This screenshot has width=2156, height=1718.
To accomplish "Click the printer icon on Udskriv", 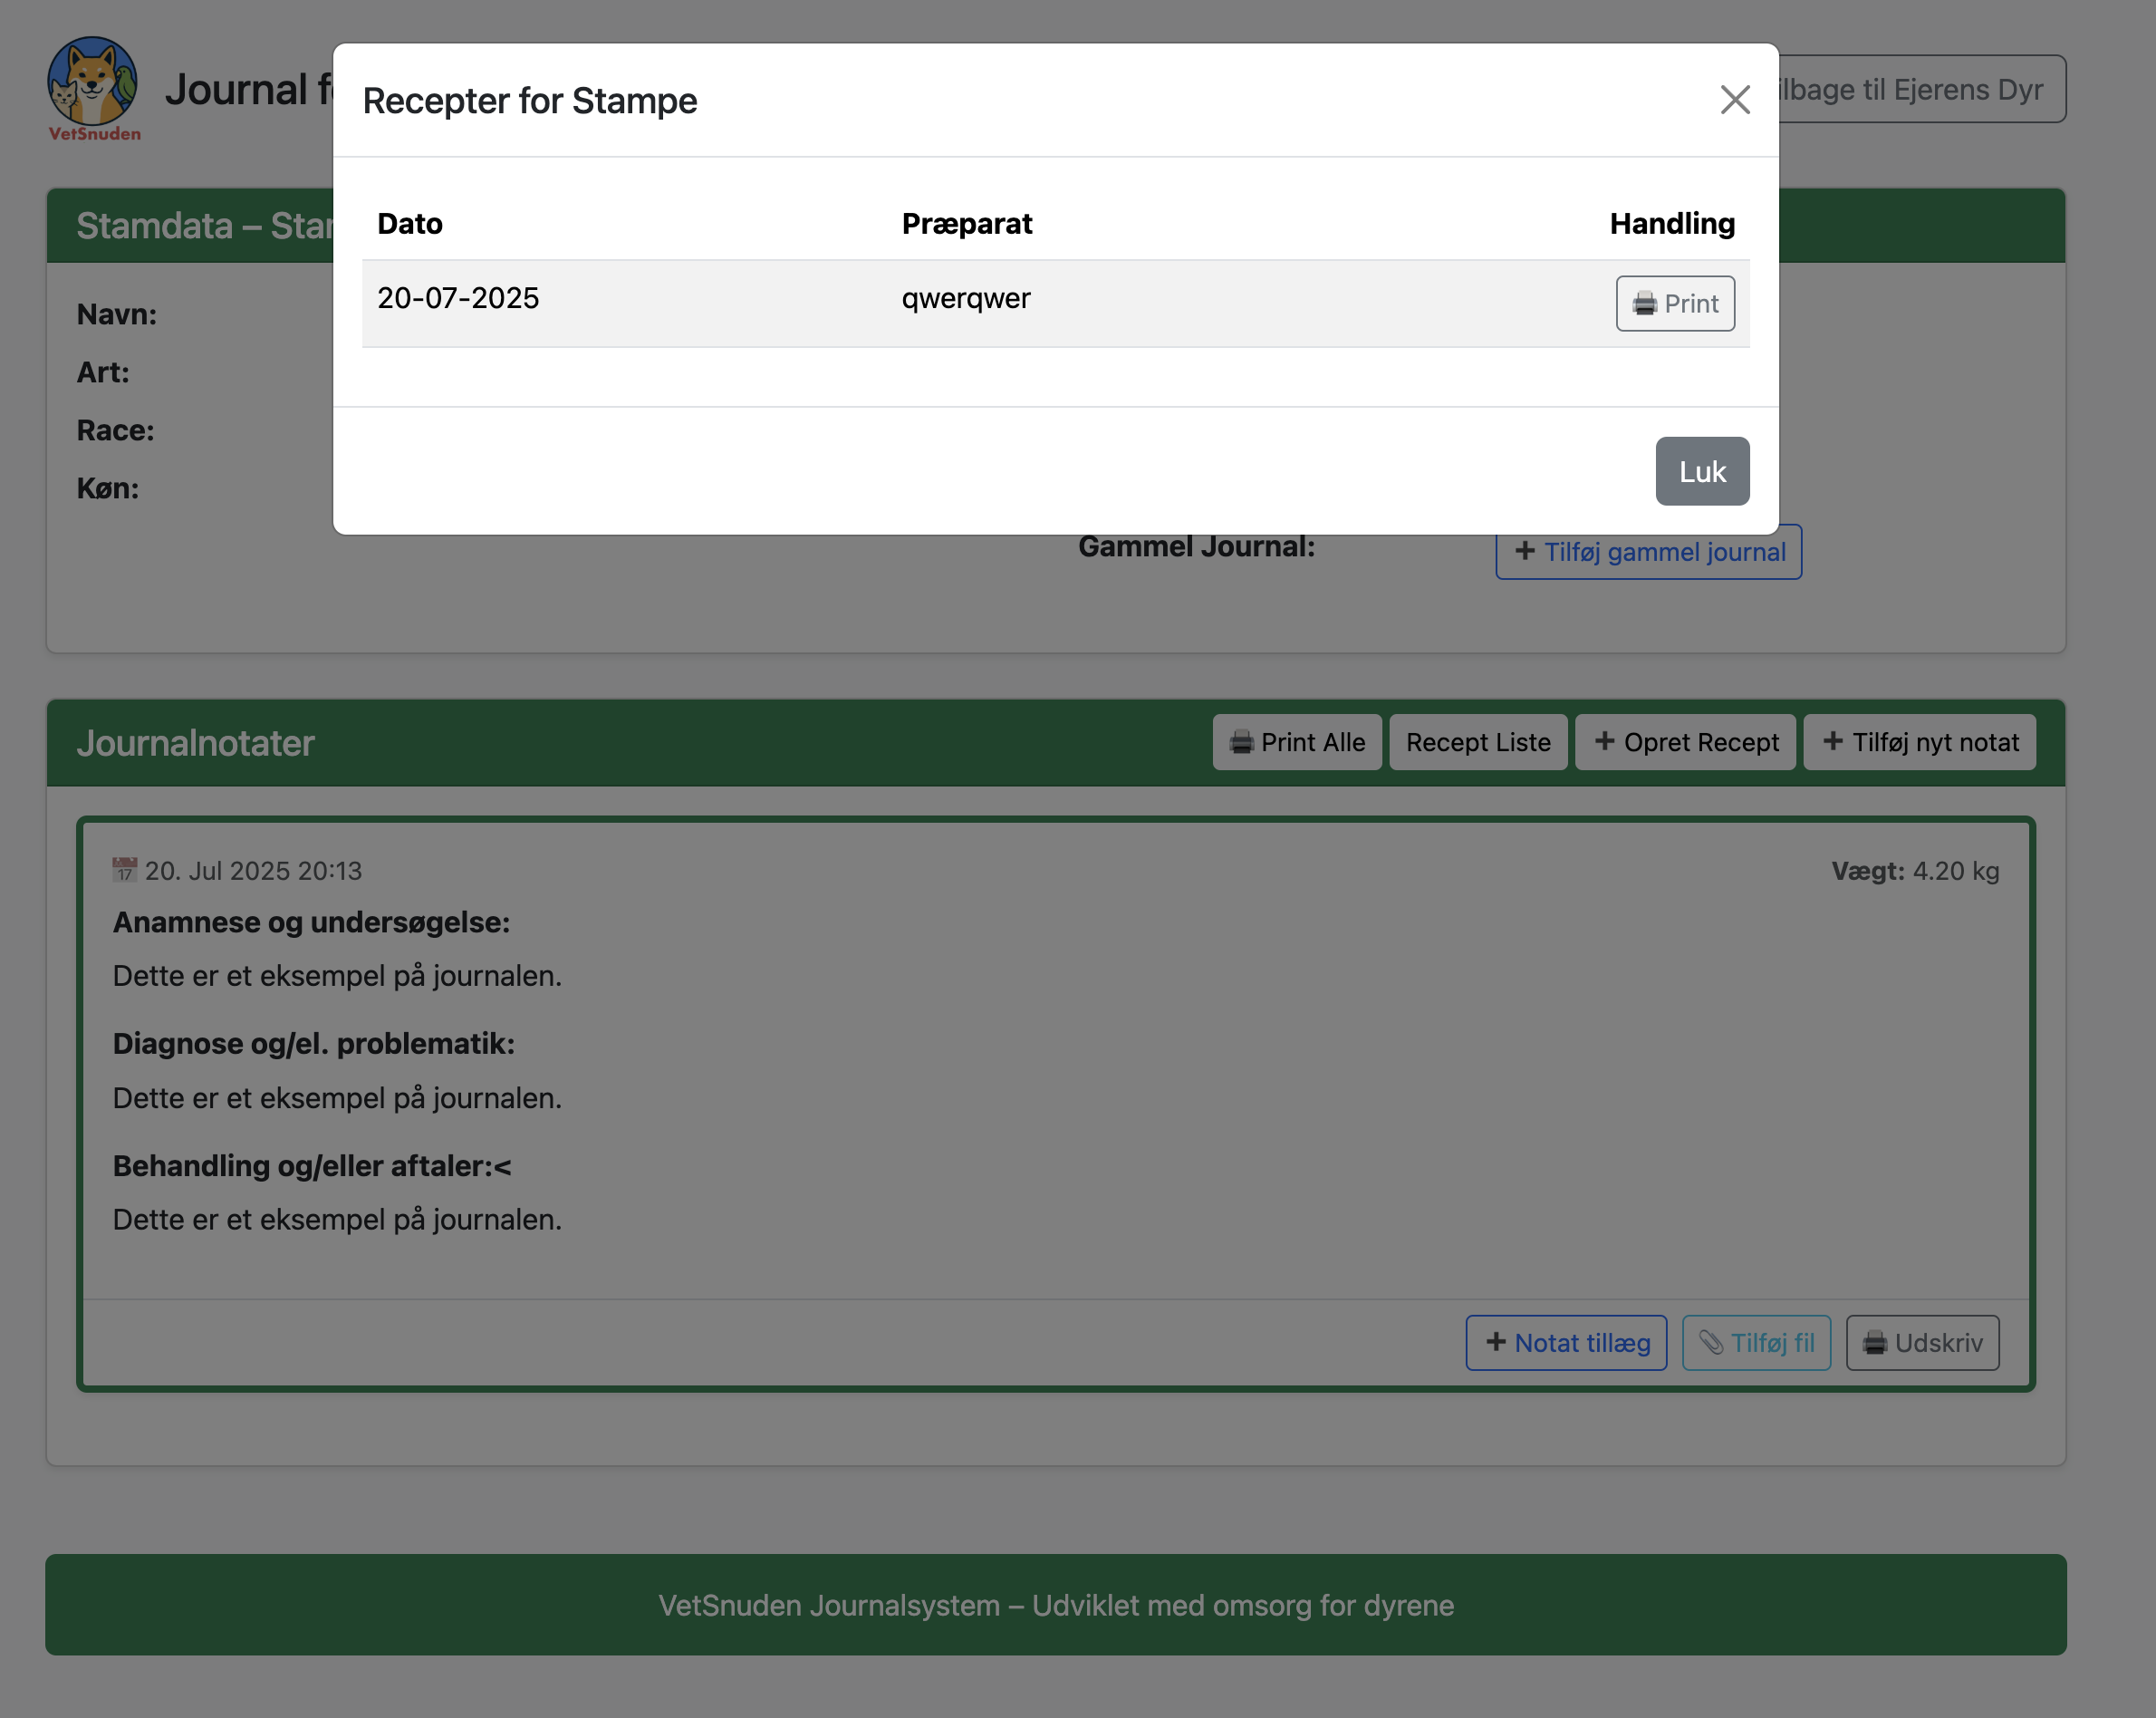I will coord(1878,1343).
